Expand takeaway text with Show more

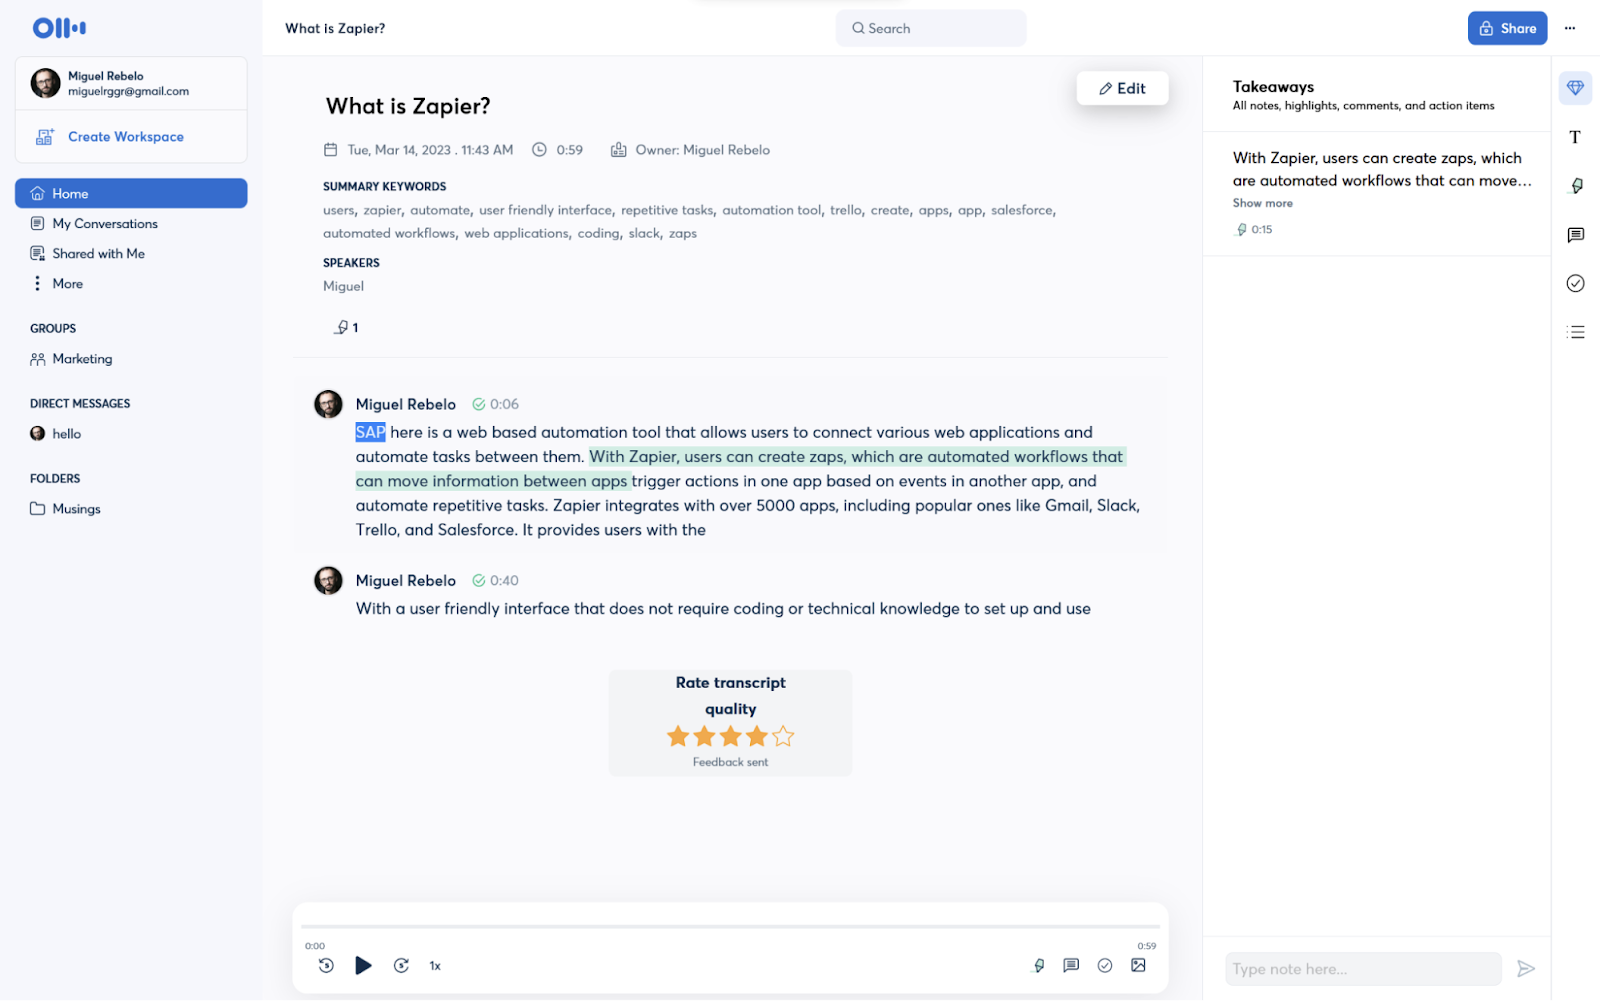coord(1262,203)
